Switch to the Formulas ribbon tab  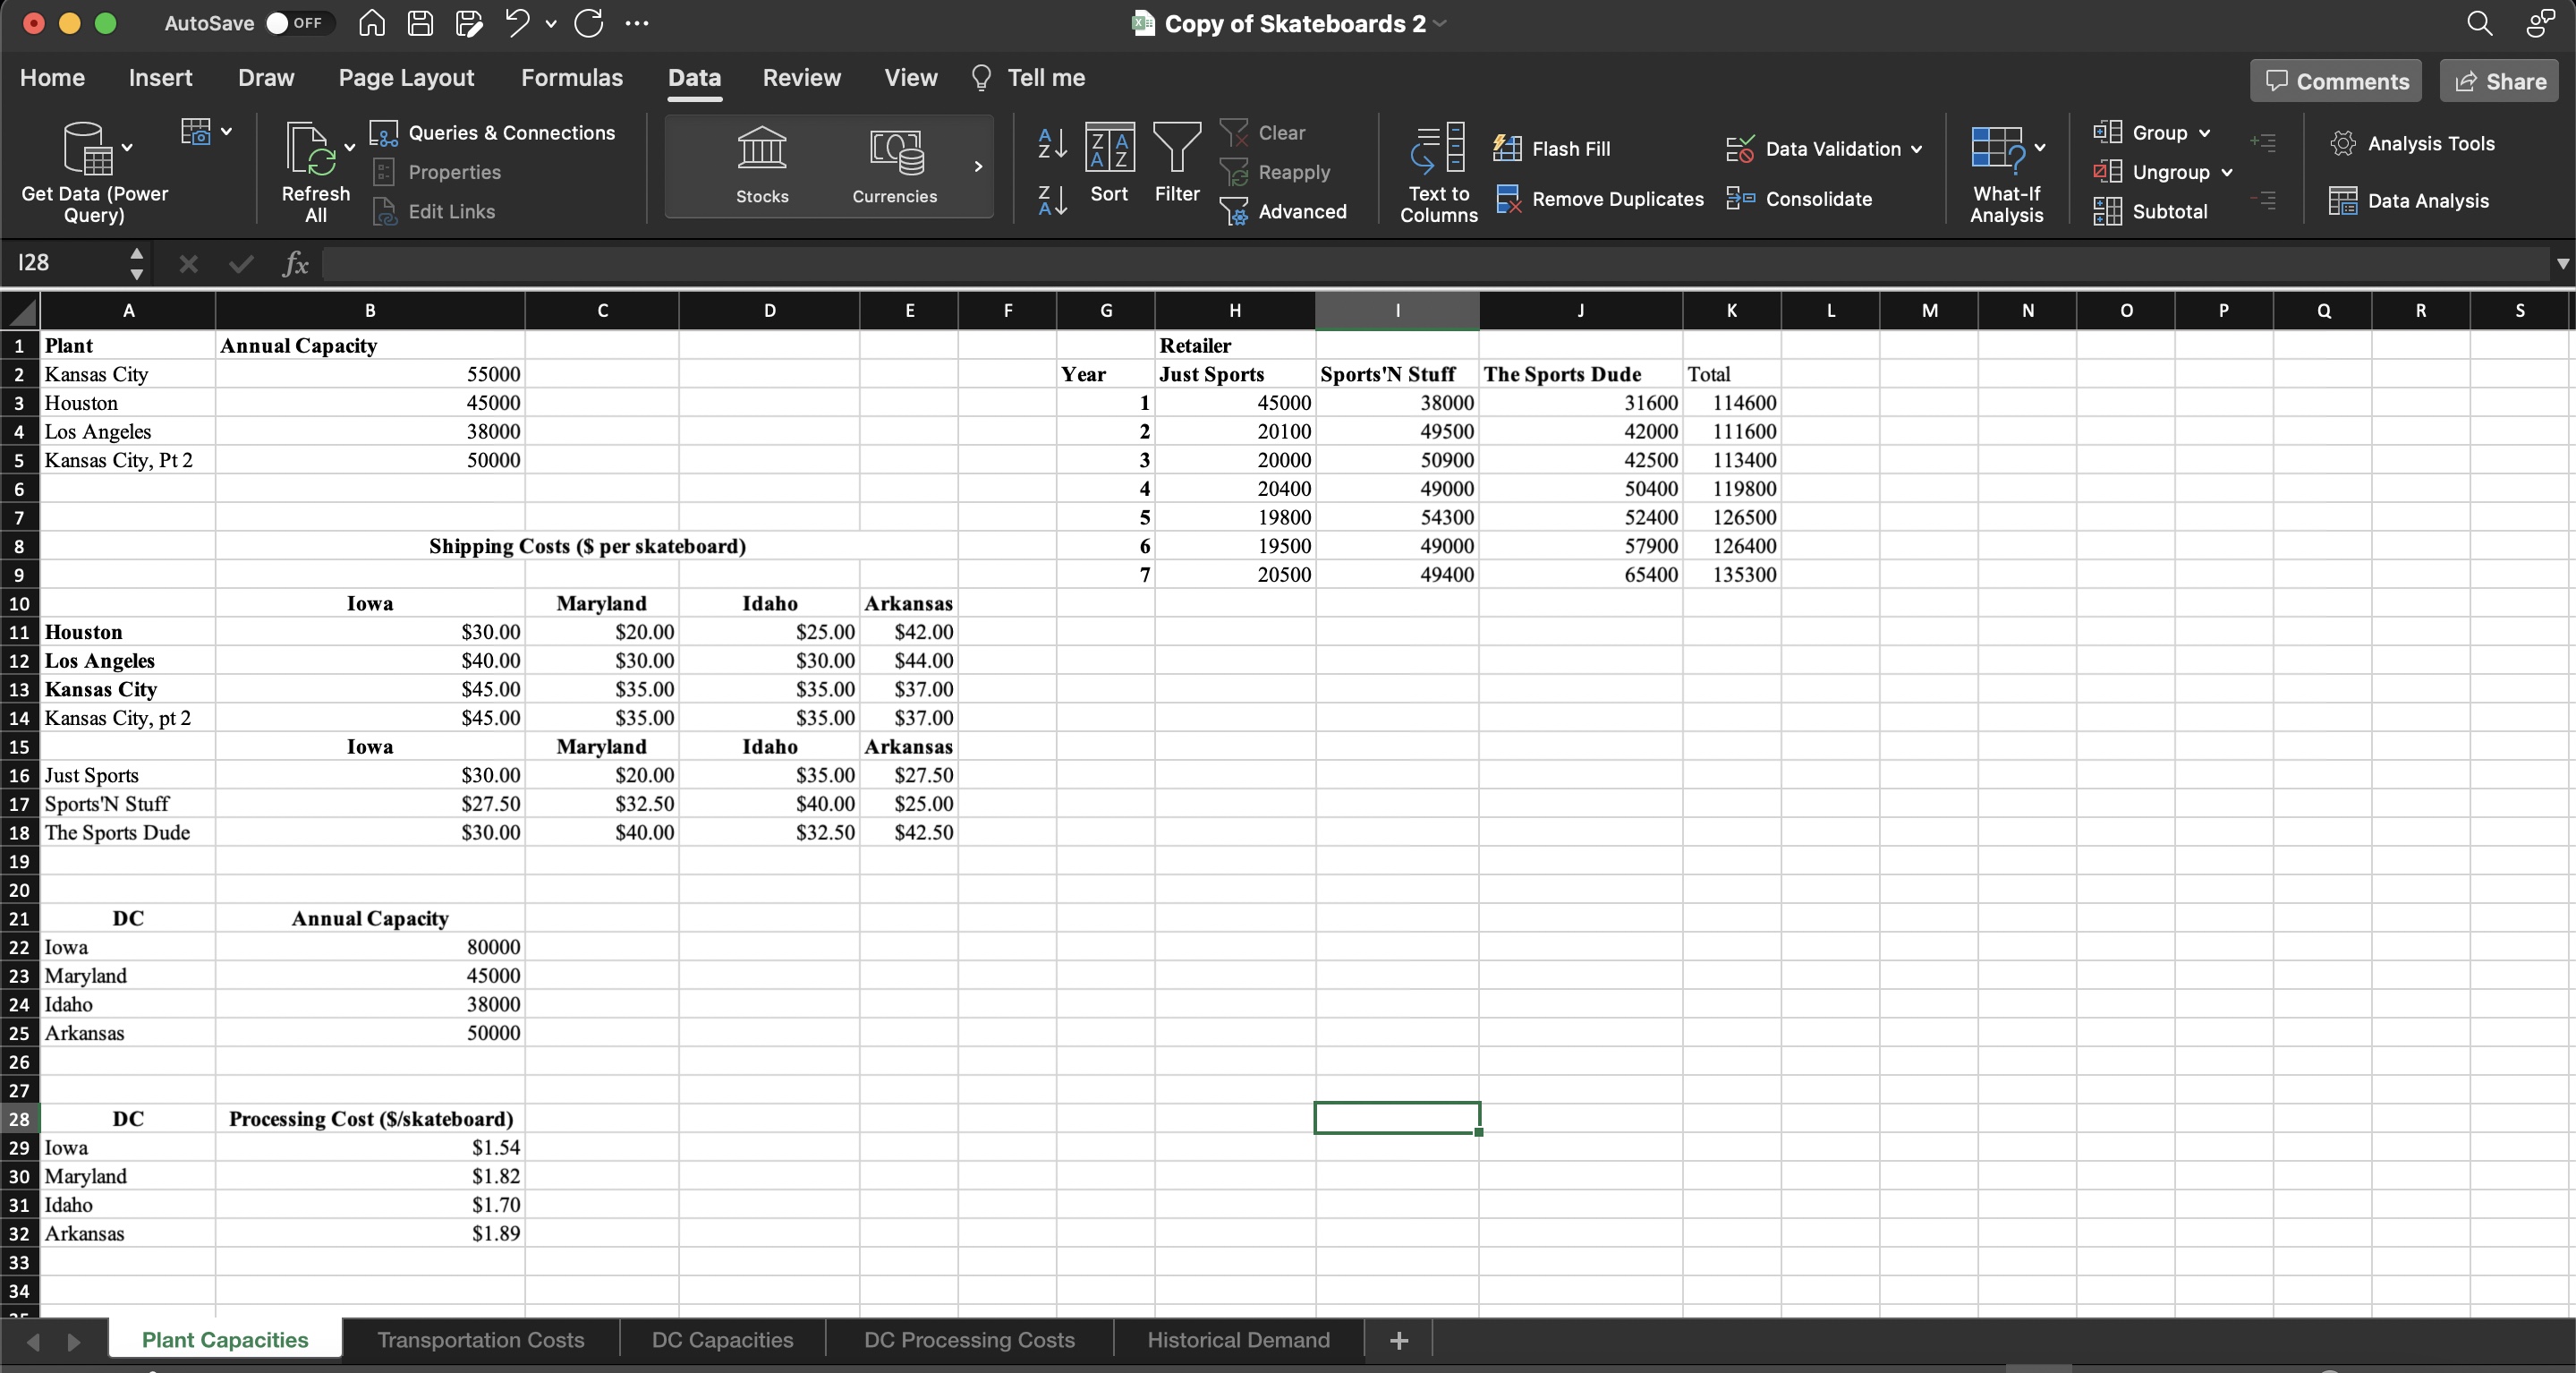[x=571, y=78]
